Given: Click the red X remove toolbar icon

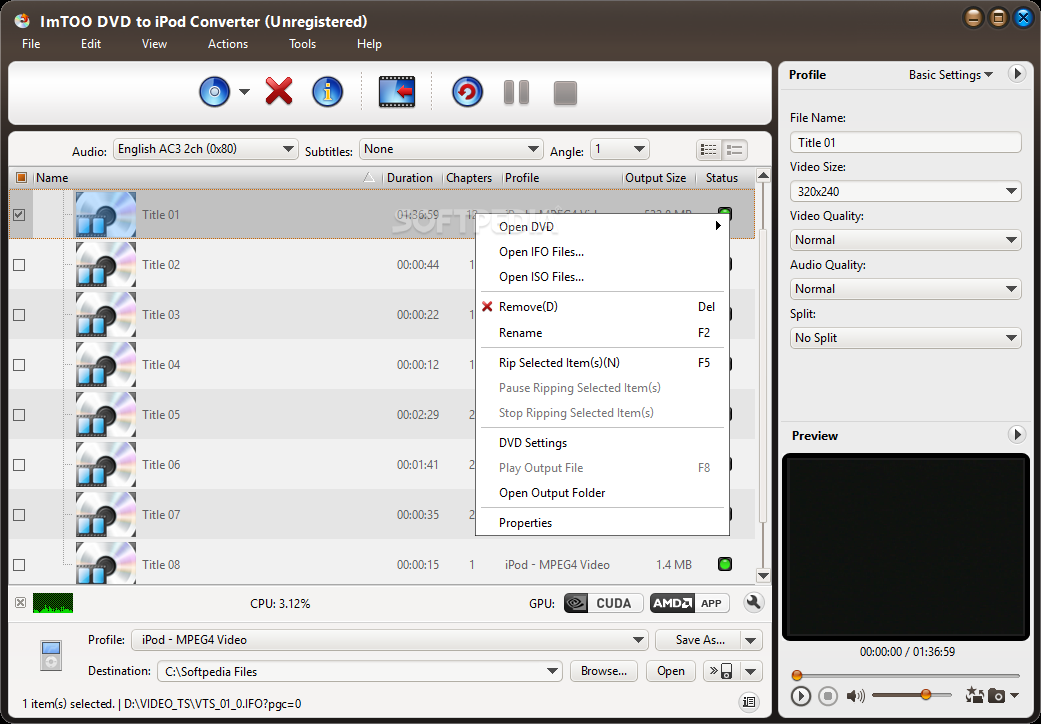Looking at the screenshot, I should click(x=279, y=93).
